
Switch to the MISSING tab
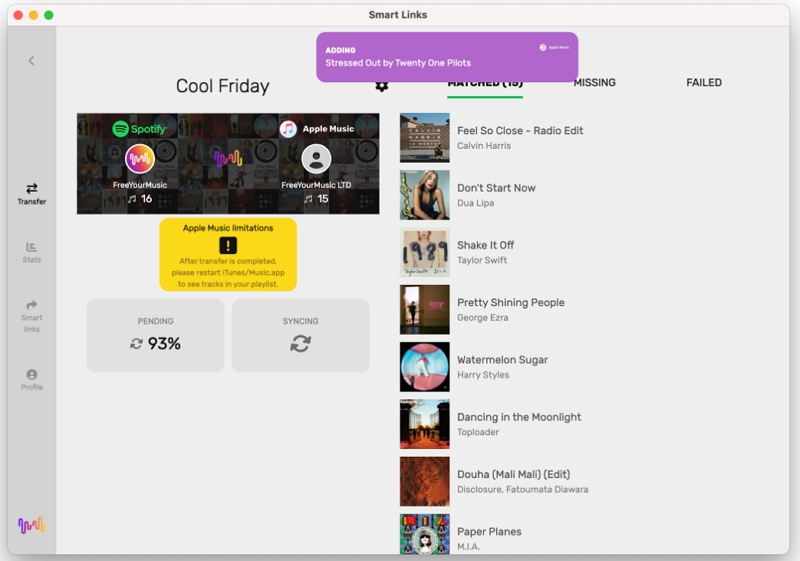point(594,83)
